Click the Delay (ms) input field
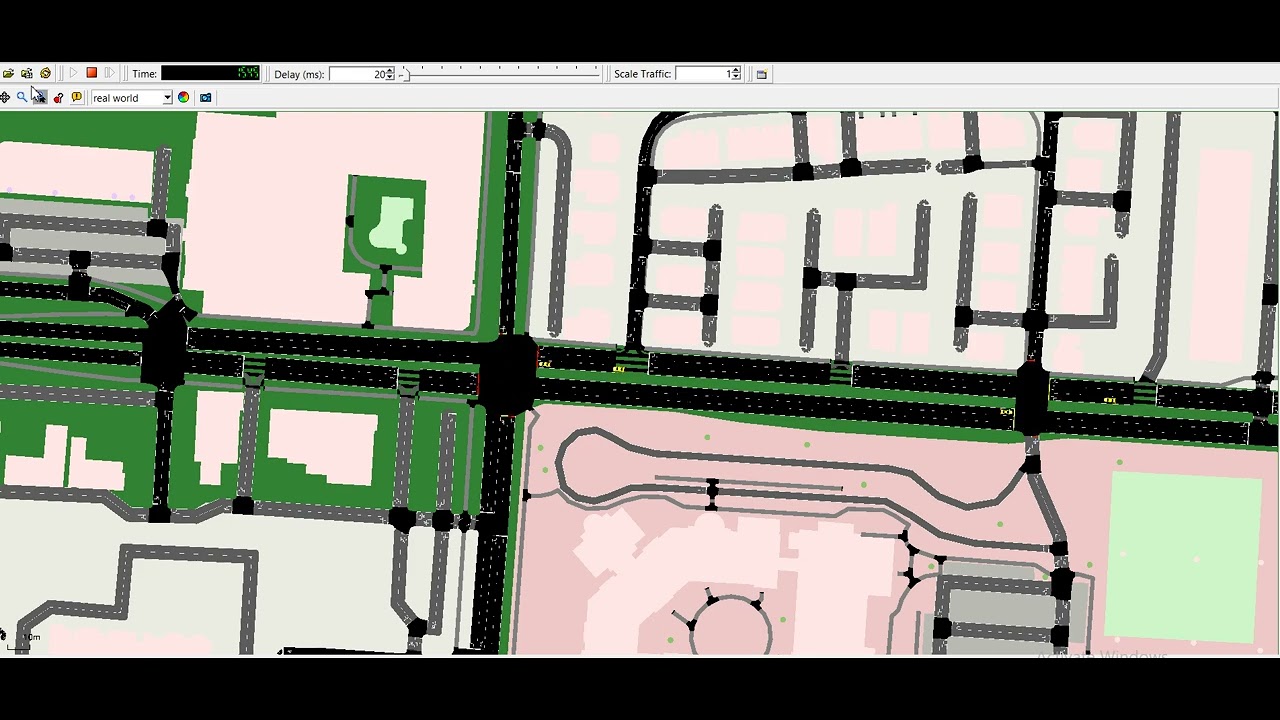Viewport: 1280px width, 720px height. (357, 74)
